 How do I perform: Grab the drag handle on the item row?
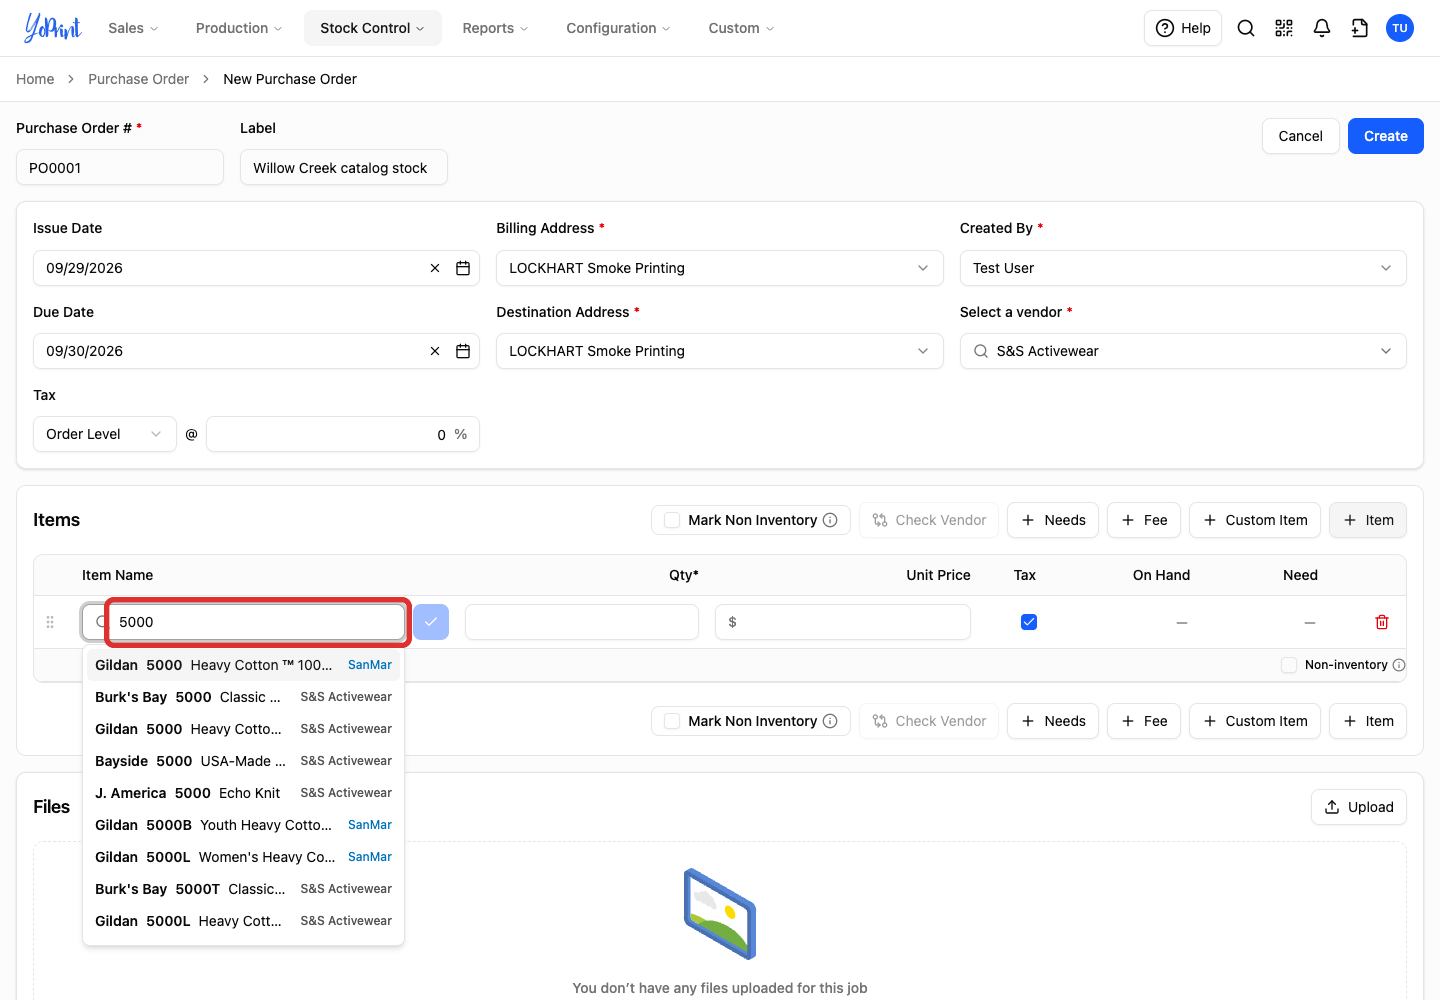(50, 622)
